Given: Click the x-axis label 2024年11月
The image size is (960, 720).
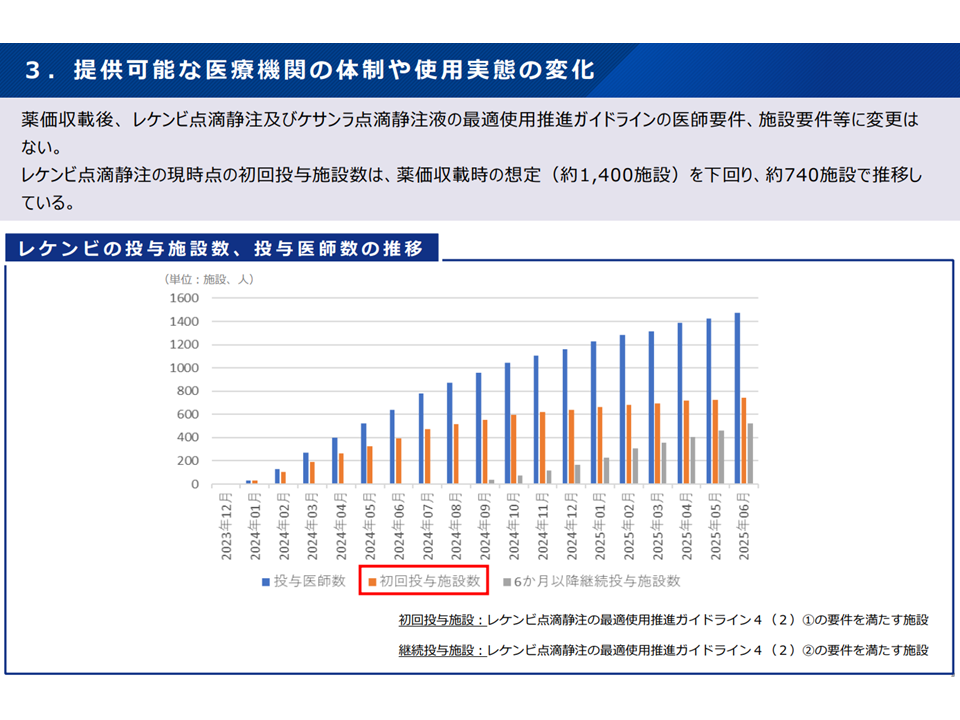Looking at the screenshot, I should coord(543,527).
